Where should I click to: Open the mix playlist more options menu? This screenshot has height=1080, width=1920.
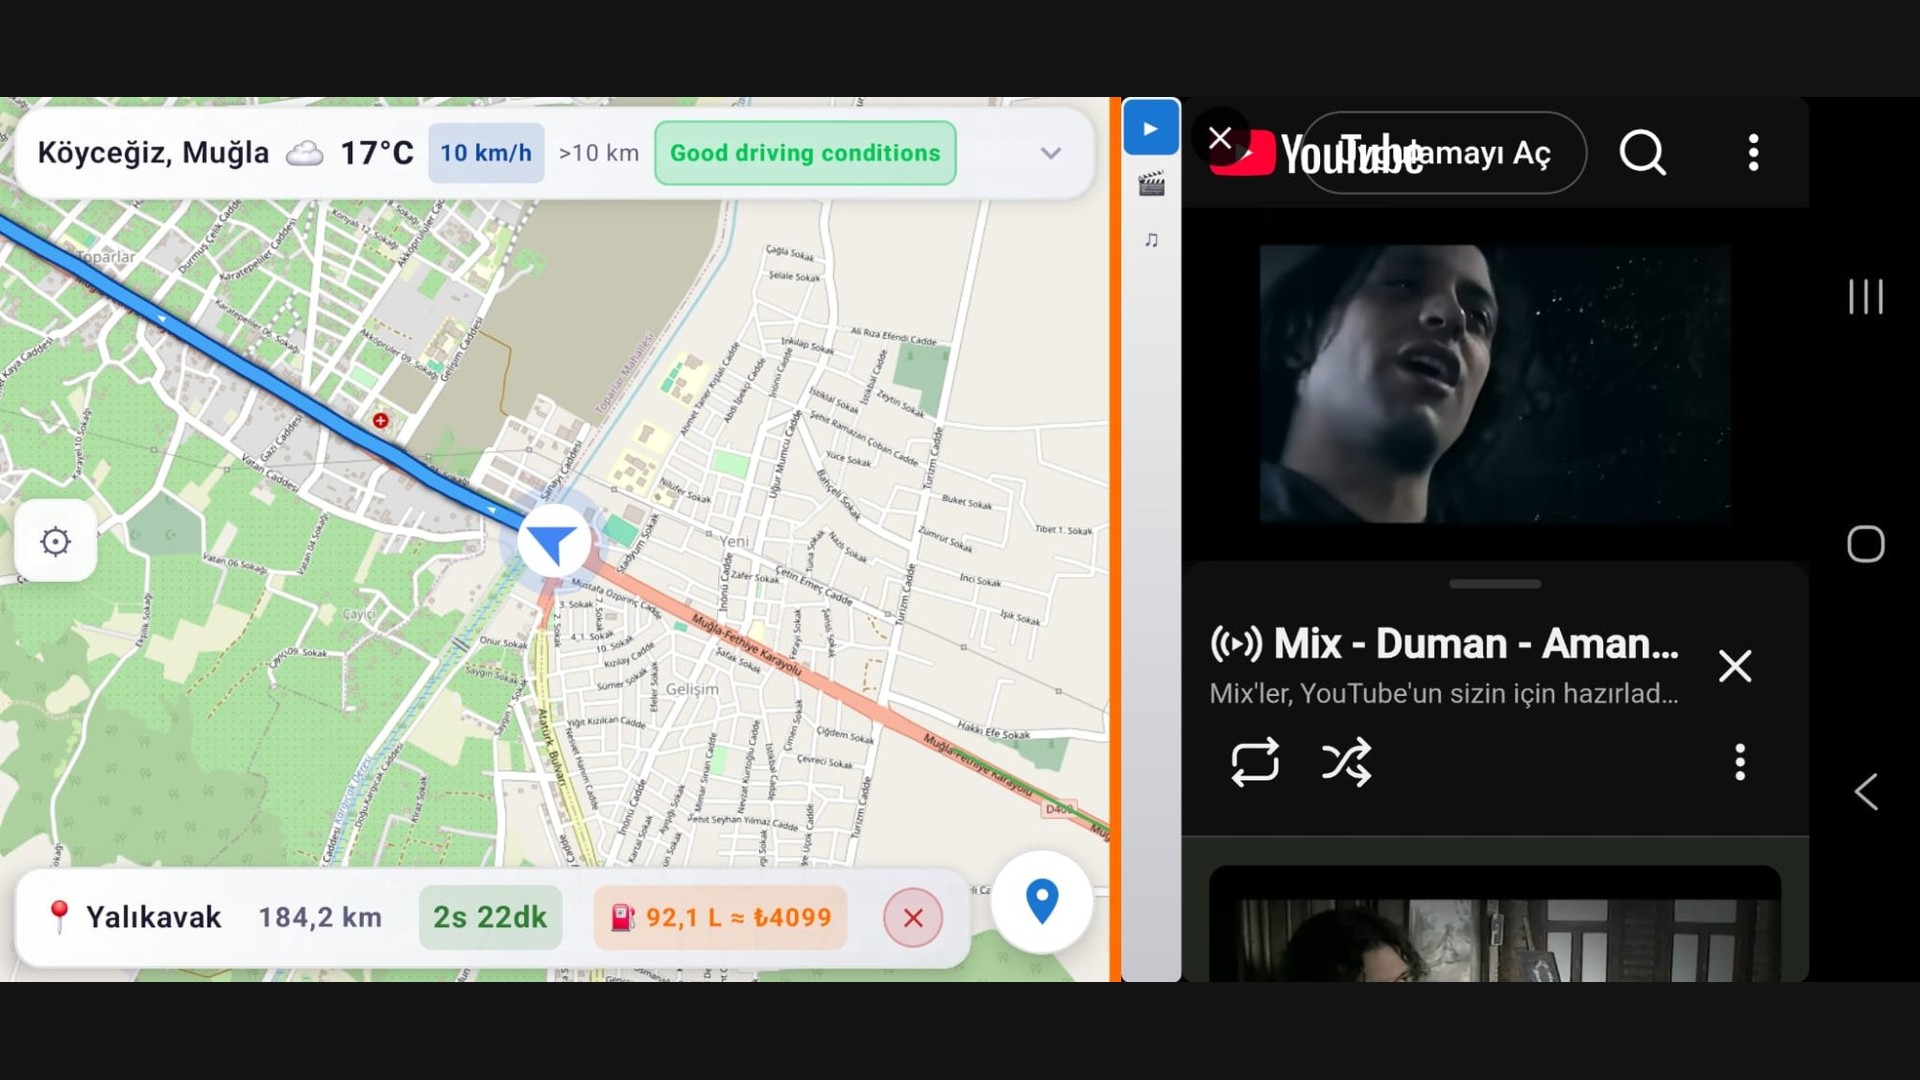pyautogui.click(x=1740, y=762)
